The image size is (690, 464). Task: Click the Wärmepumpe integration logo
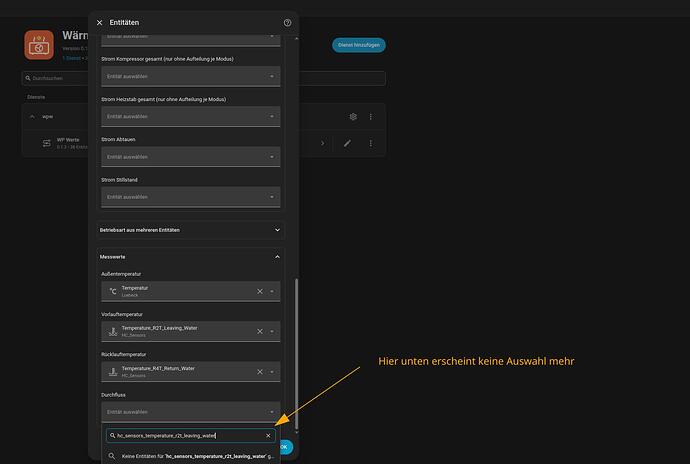pos(39,45)
